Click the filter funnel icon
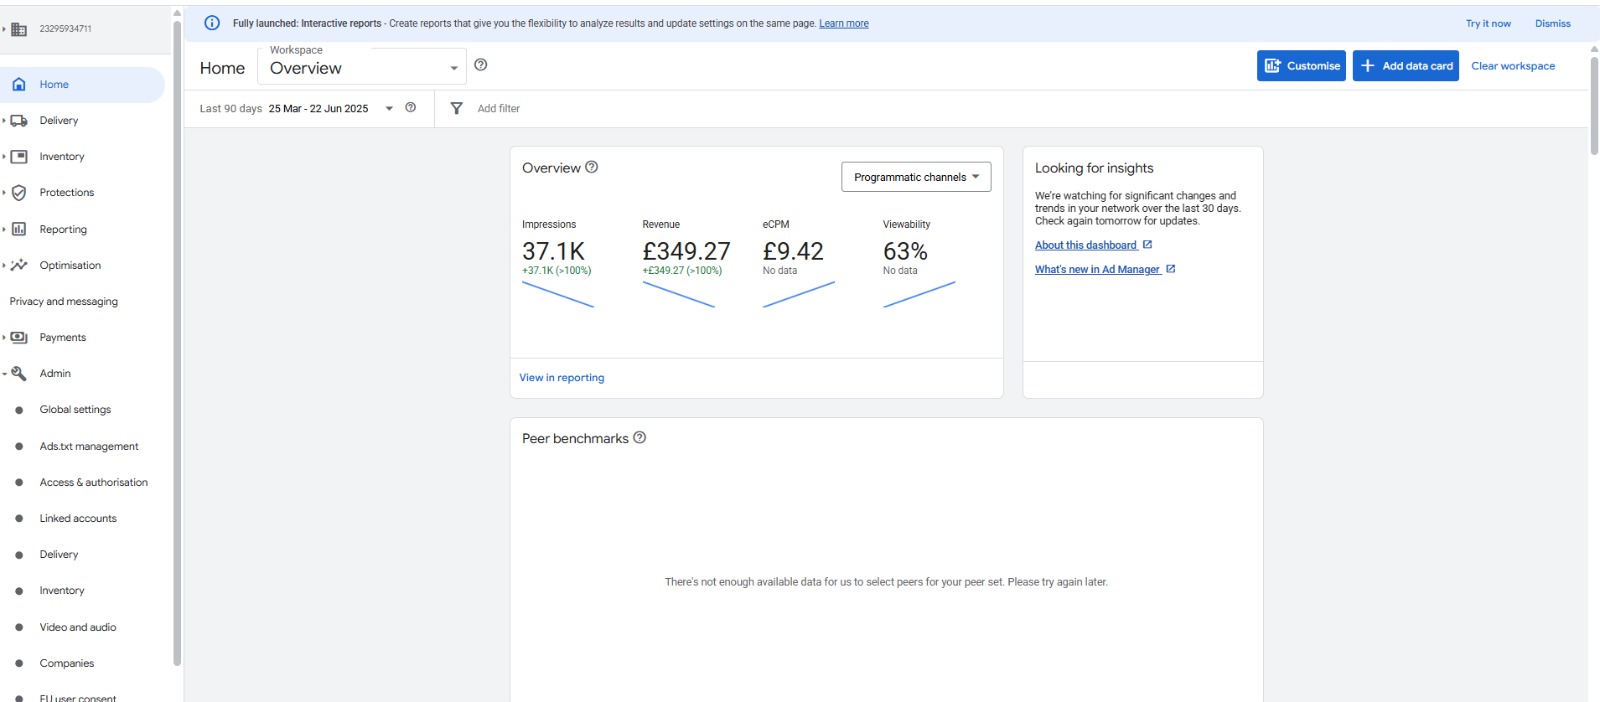 click(456, 108)
